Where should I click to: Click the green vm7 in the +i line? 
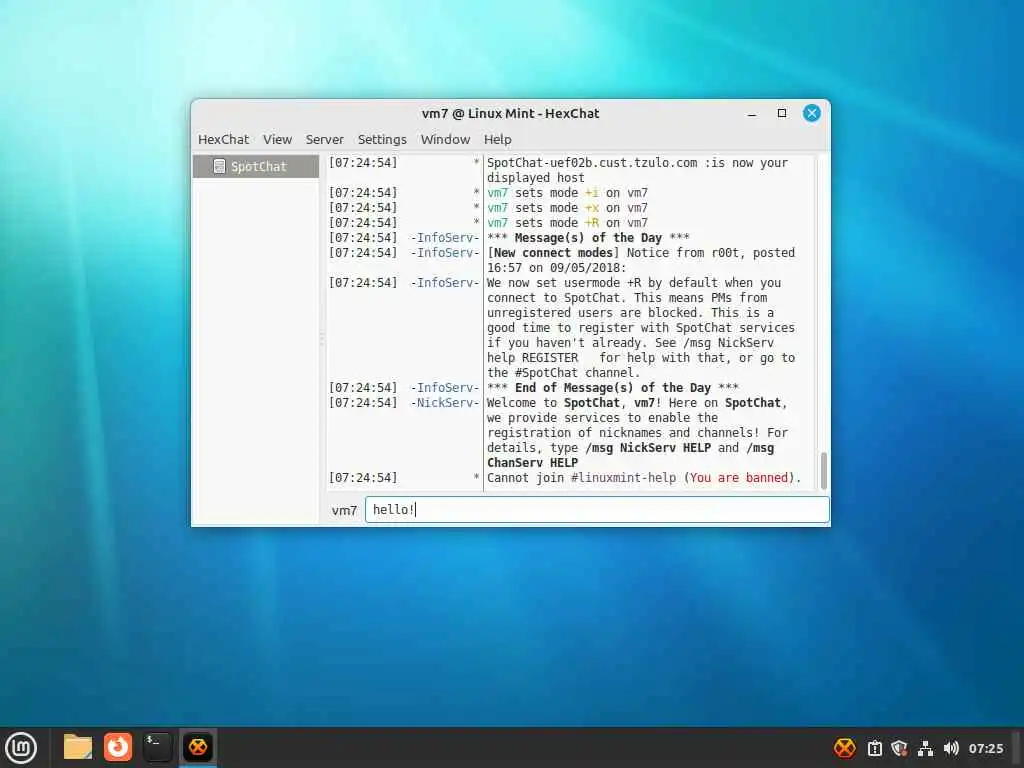498,193
